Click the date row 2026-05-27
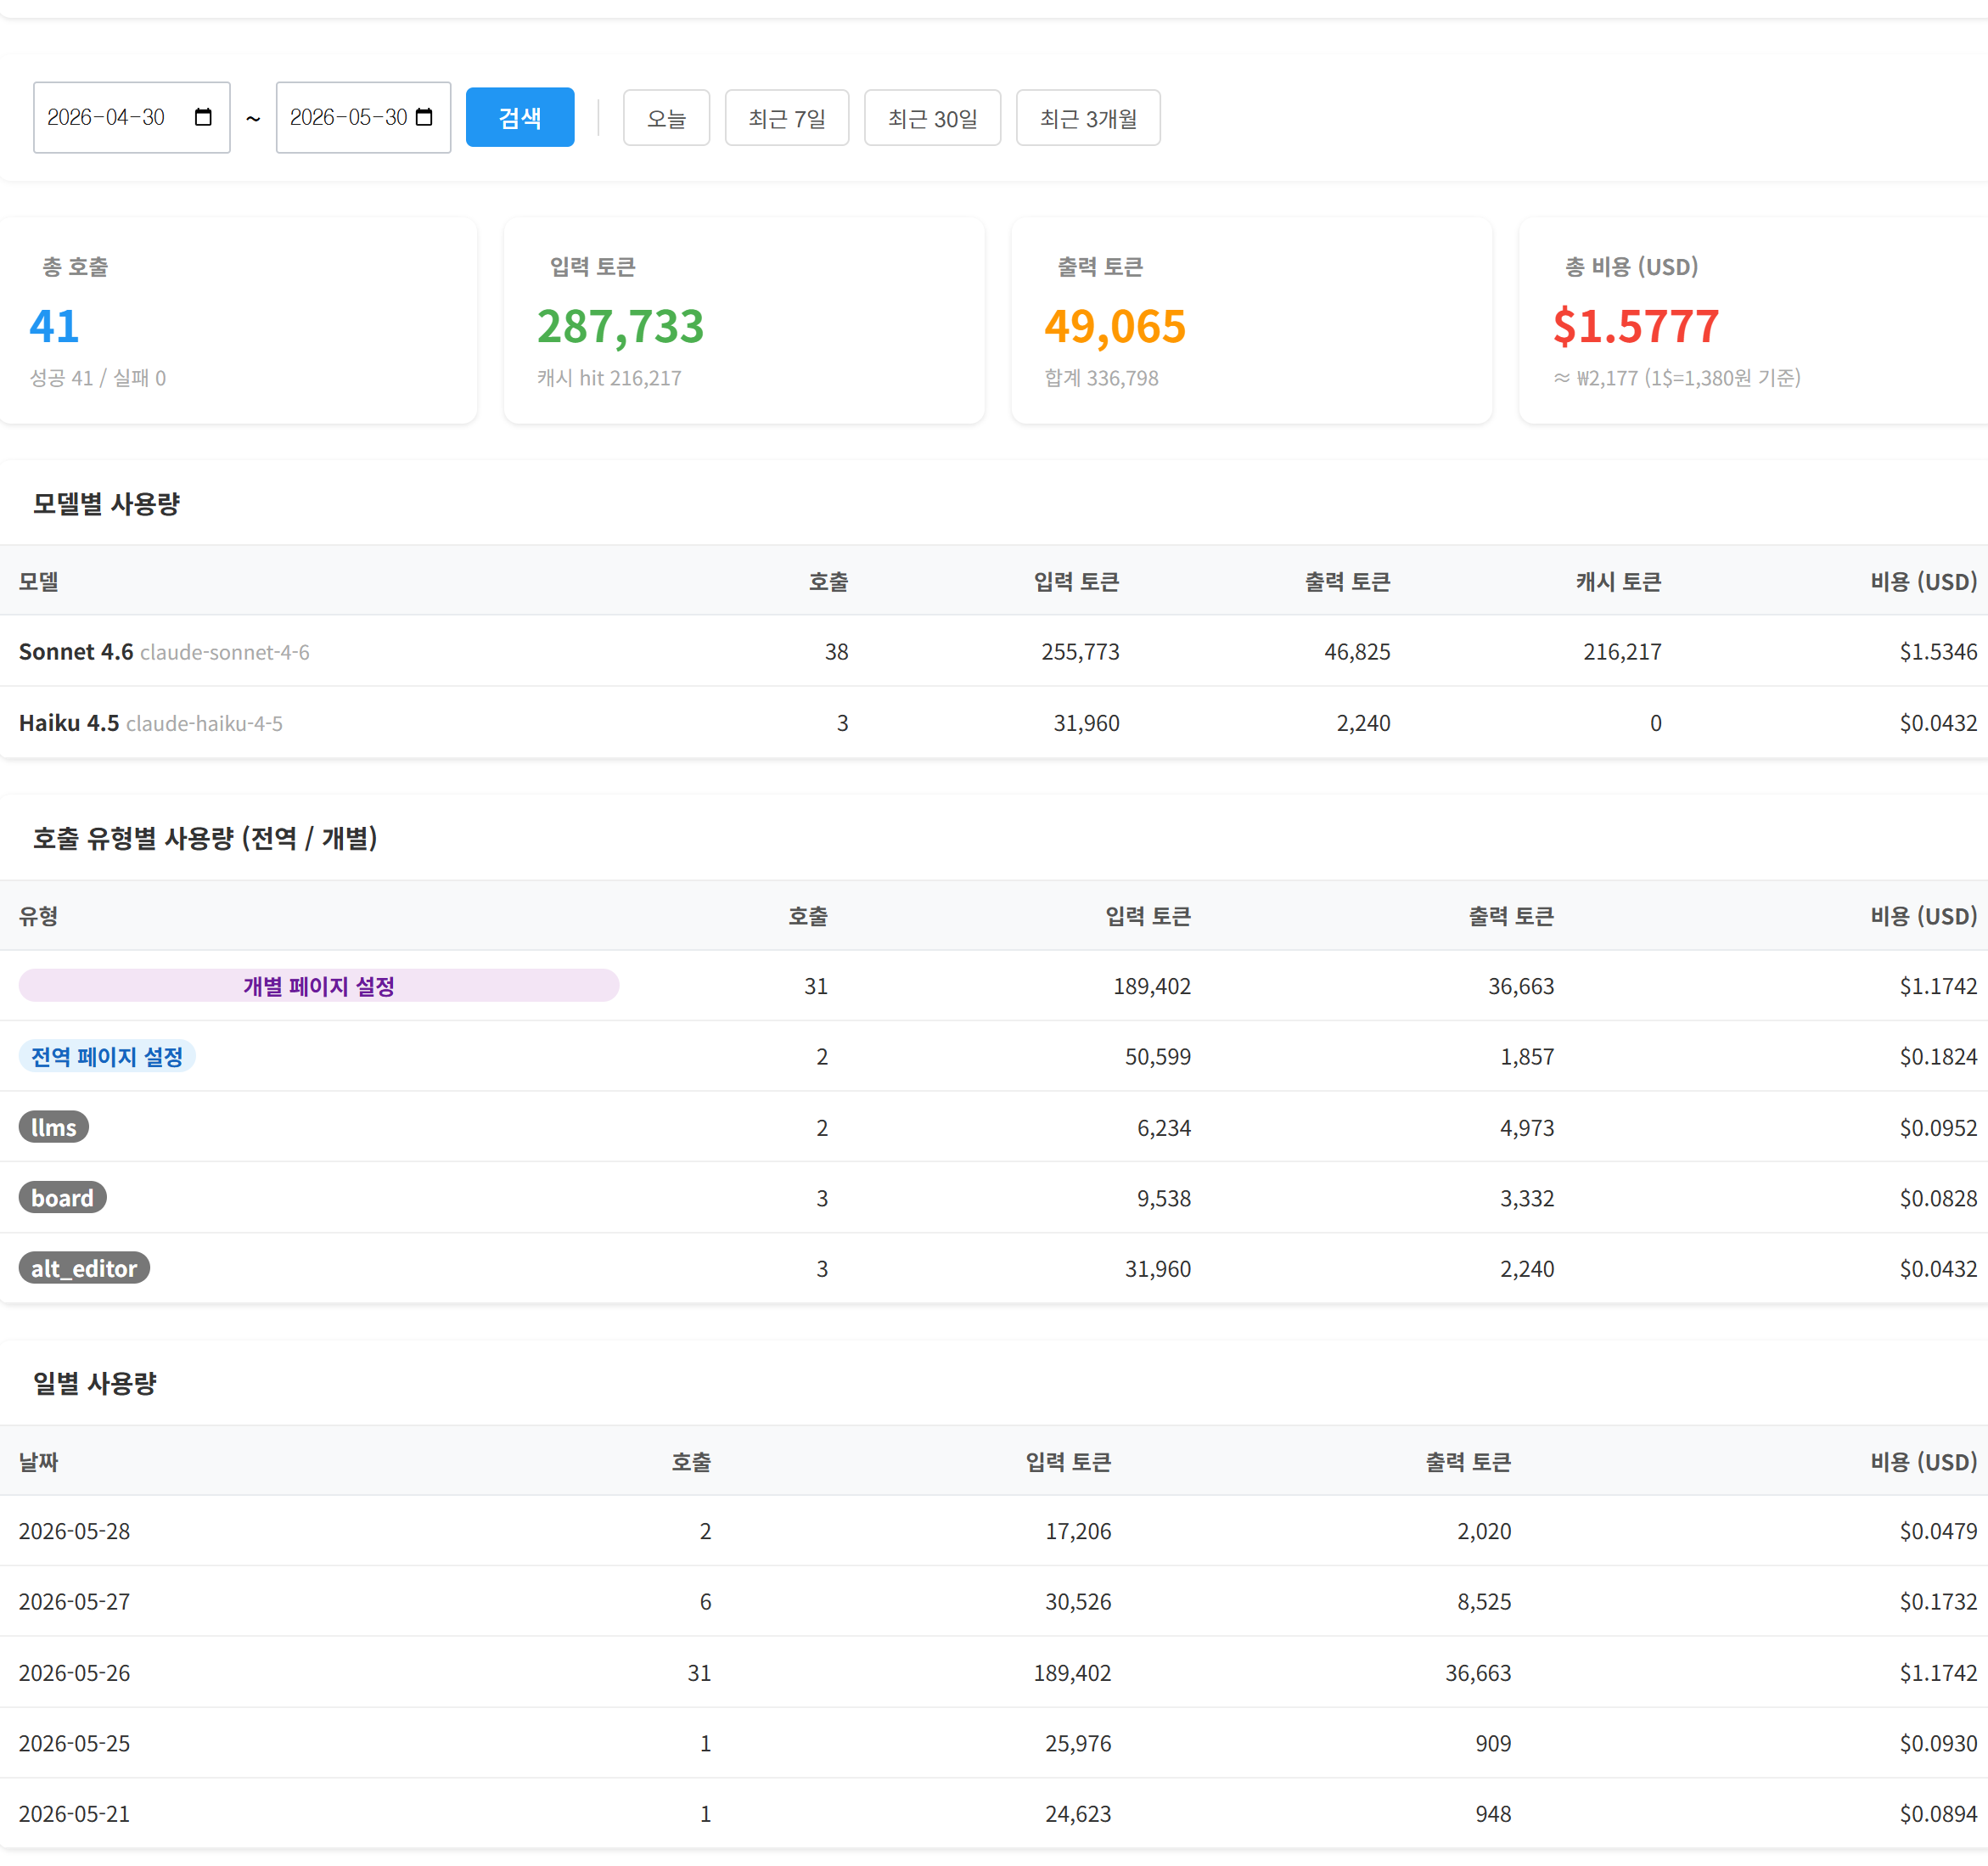Viewport: 1988px width, 1866px height. 74,1601
